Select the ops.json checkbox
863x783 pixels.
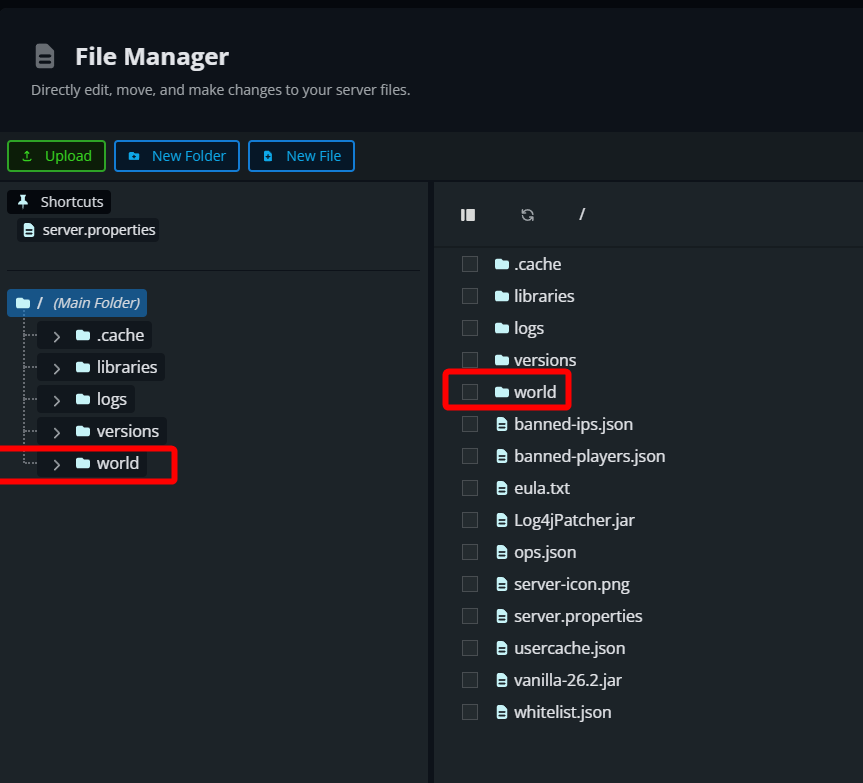pyautogui.click(x=469, y=552)
